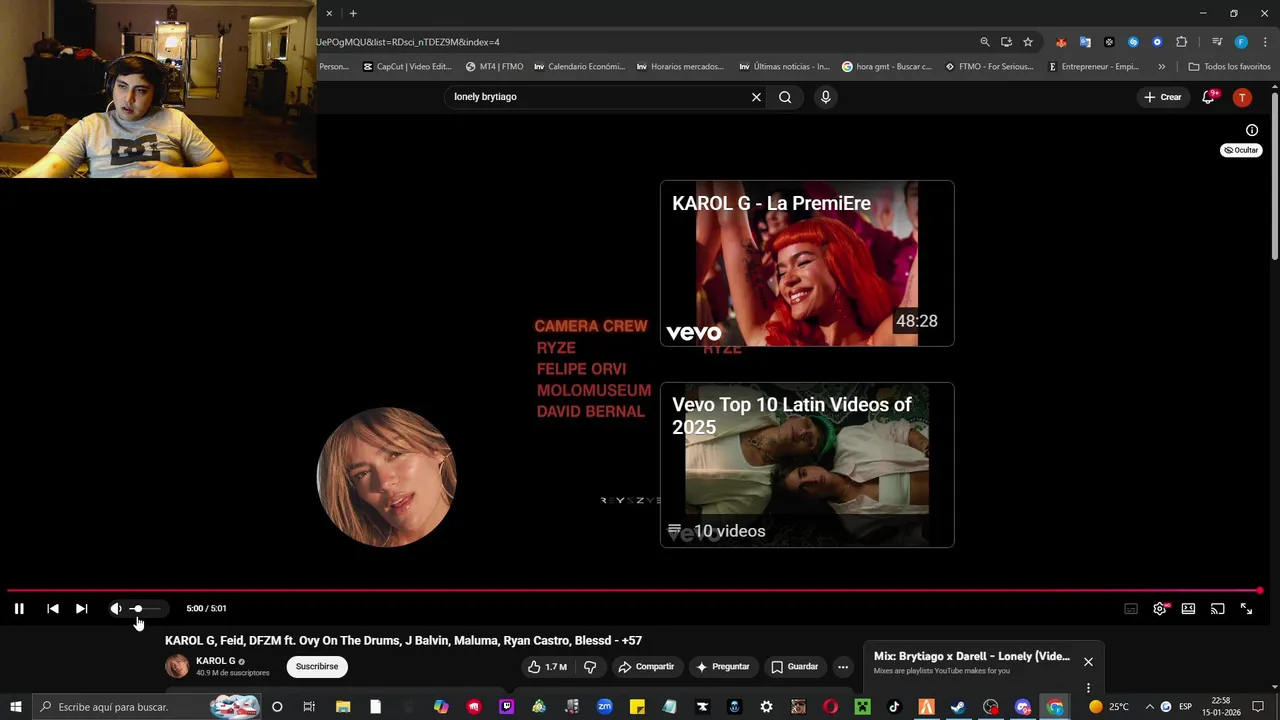Click the red video progress bar
Screen dimensions: 1280x720
click(634, 590)
